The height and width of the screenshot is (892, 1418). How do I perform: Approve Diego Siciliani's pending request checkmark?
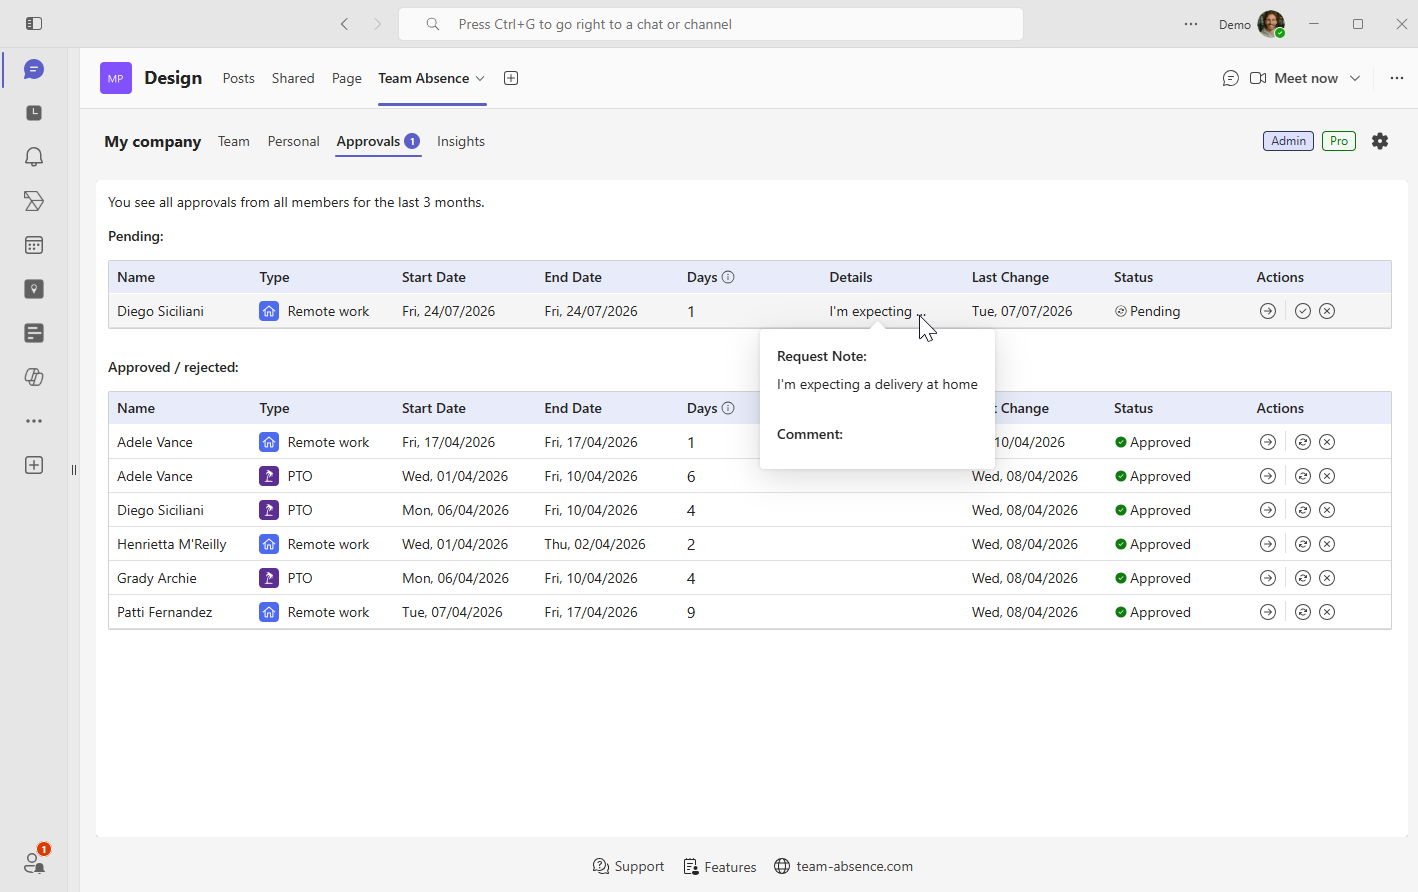pos(1303,311)
